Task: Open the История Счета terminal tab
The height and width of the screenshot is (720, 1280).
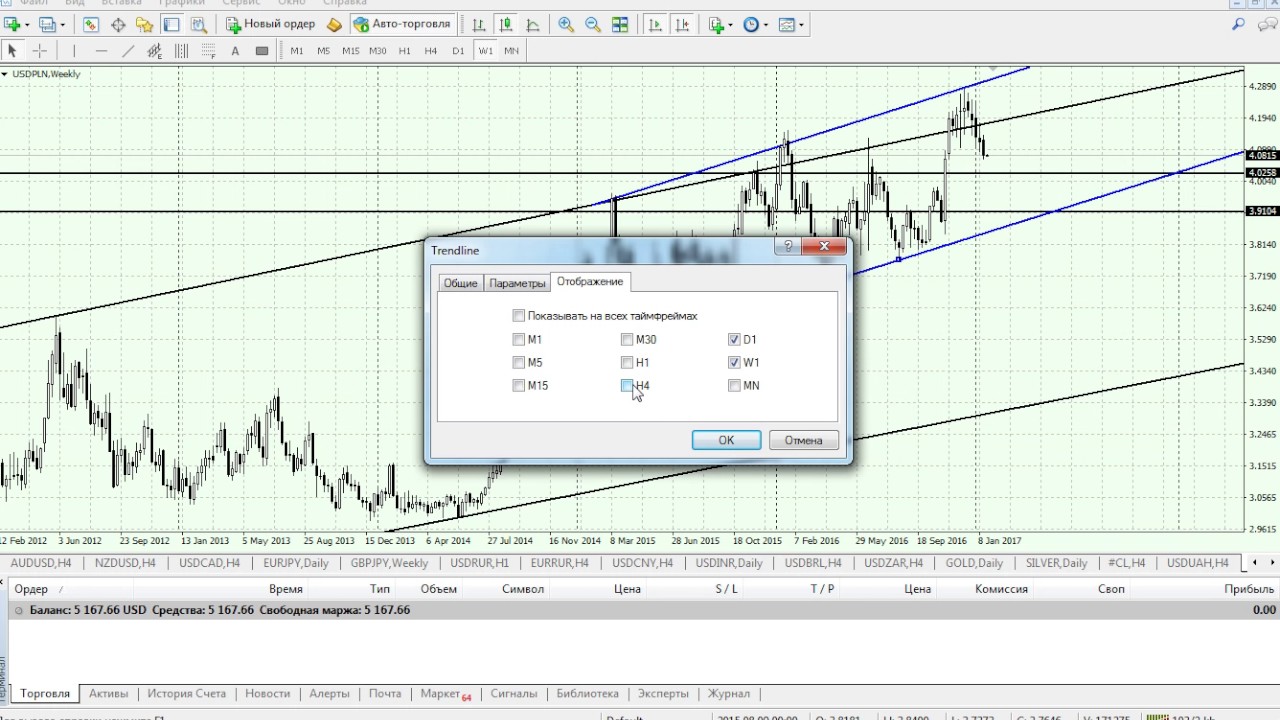Action: coord(187,693)
